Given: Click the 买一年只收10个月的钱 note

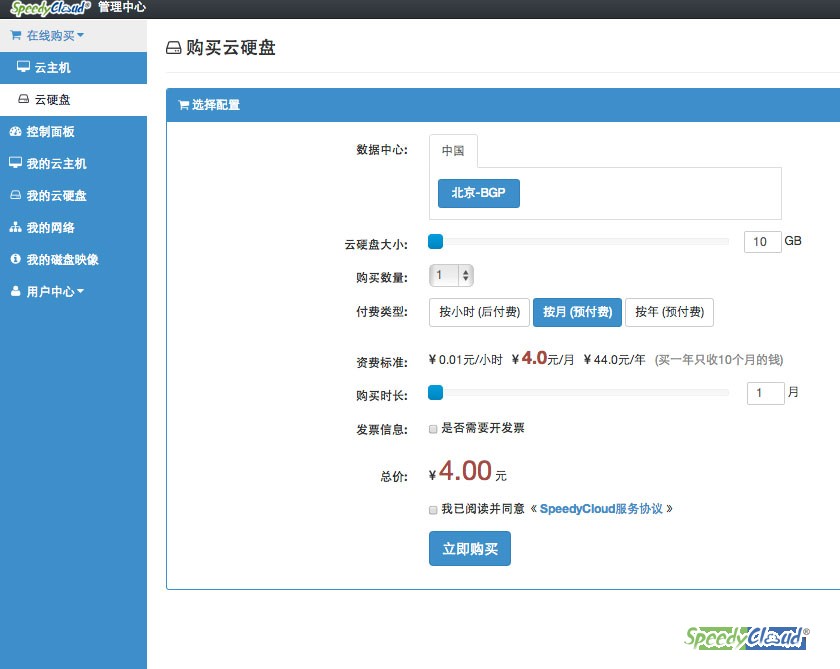Looking at the screenshot, I should coord(718,359).
